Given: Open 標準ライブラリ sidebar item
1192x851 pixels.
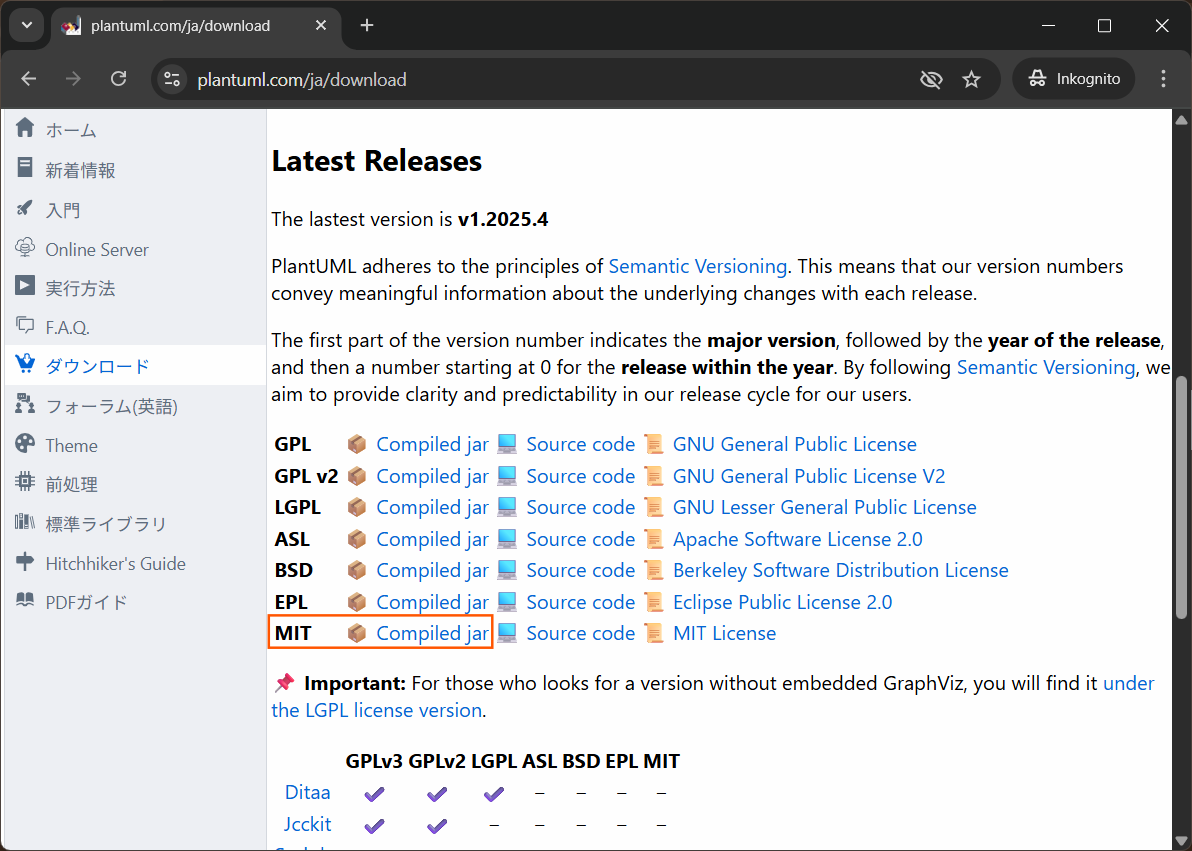Looking at the screenshot, I should [106, 524].
